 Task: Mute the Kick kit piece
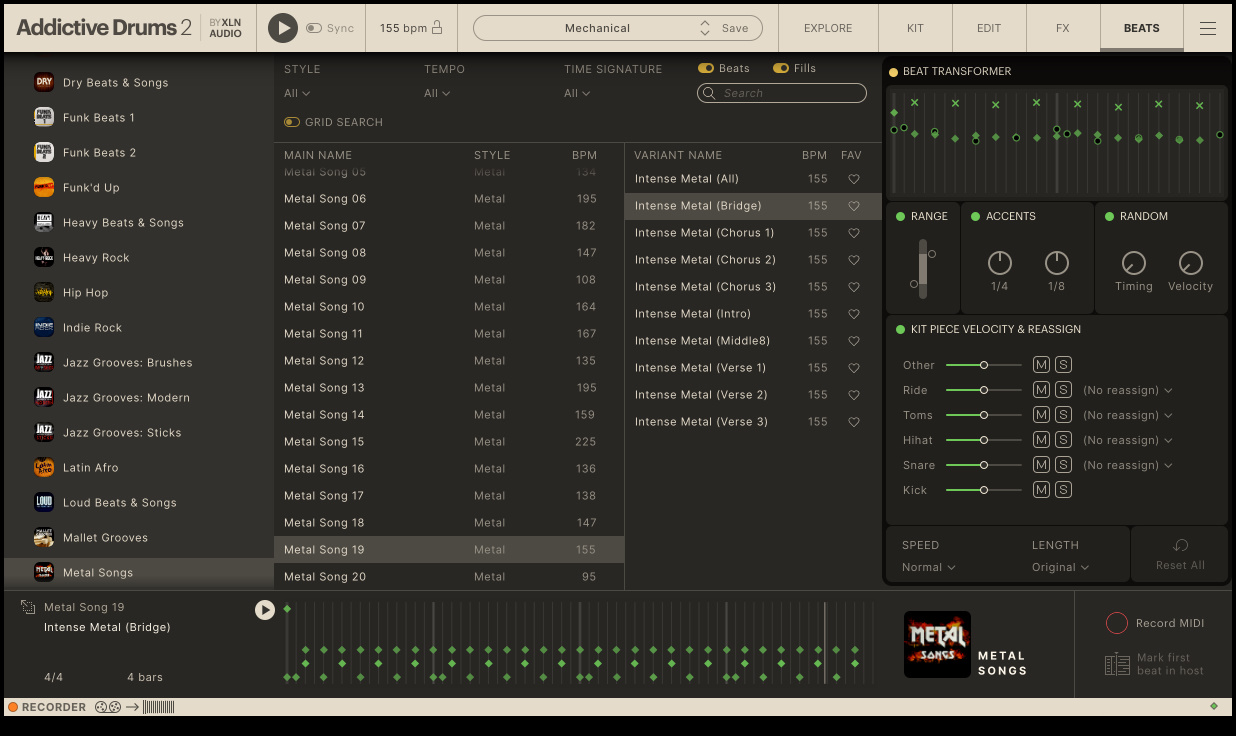[x=1041, y=490]
